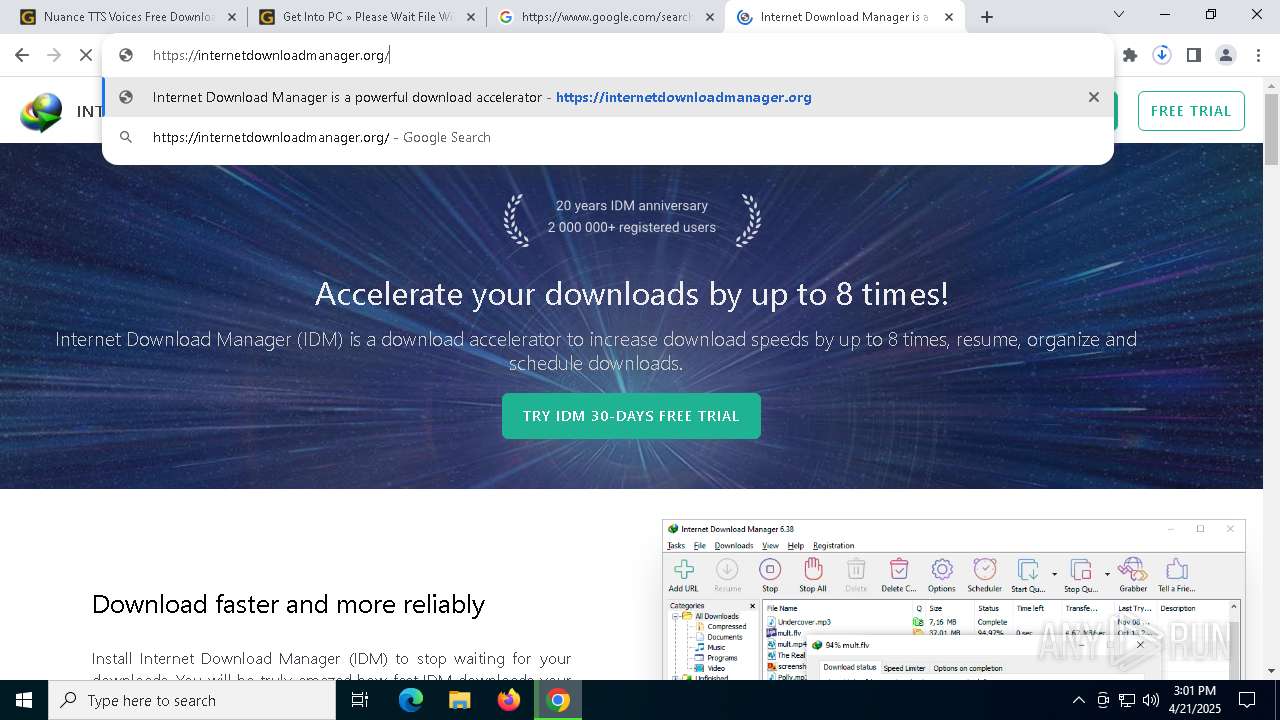This screenshot has height=720, width=1280.
Task: Open Windows Task View icon
Action: [360, 700]
